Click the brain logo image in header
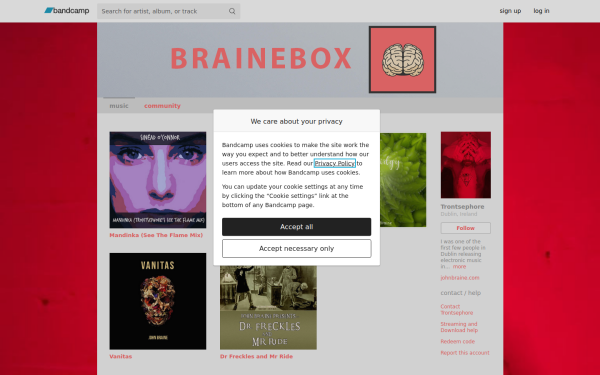Viewport: 600px width, 375px height. coord(402,59)
